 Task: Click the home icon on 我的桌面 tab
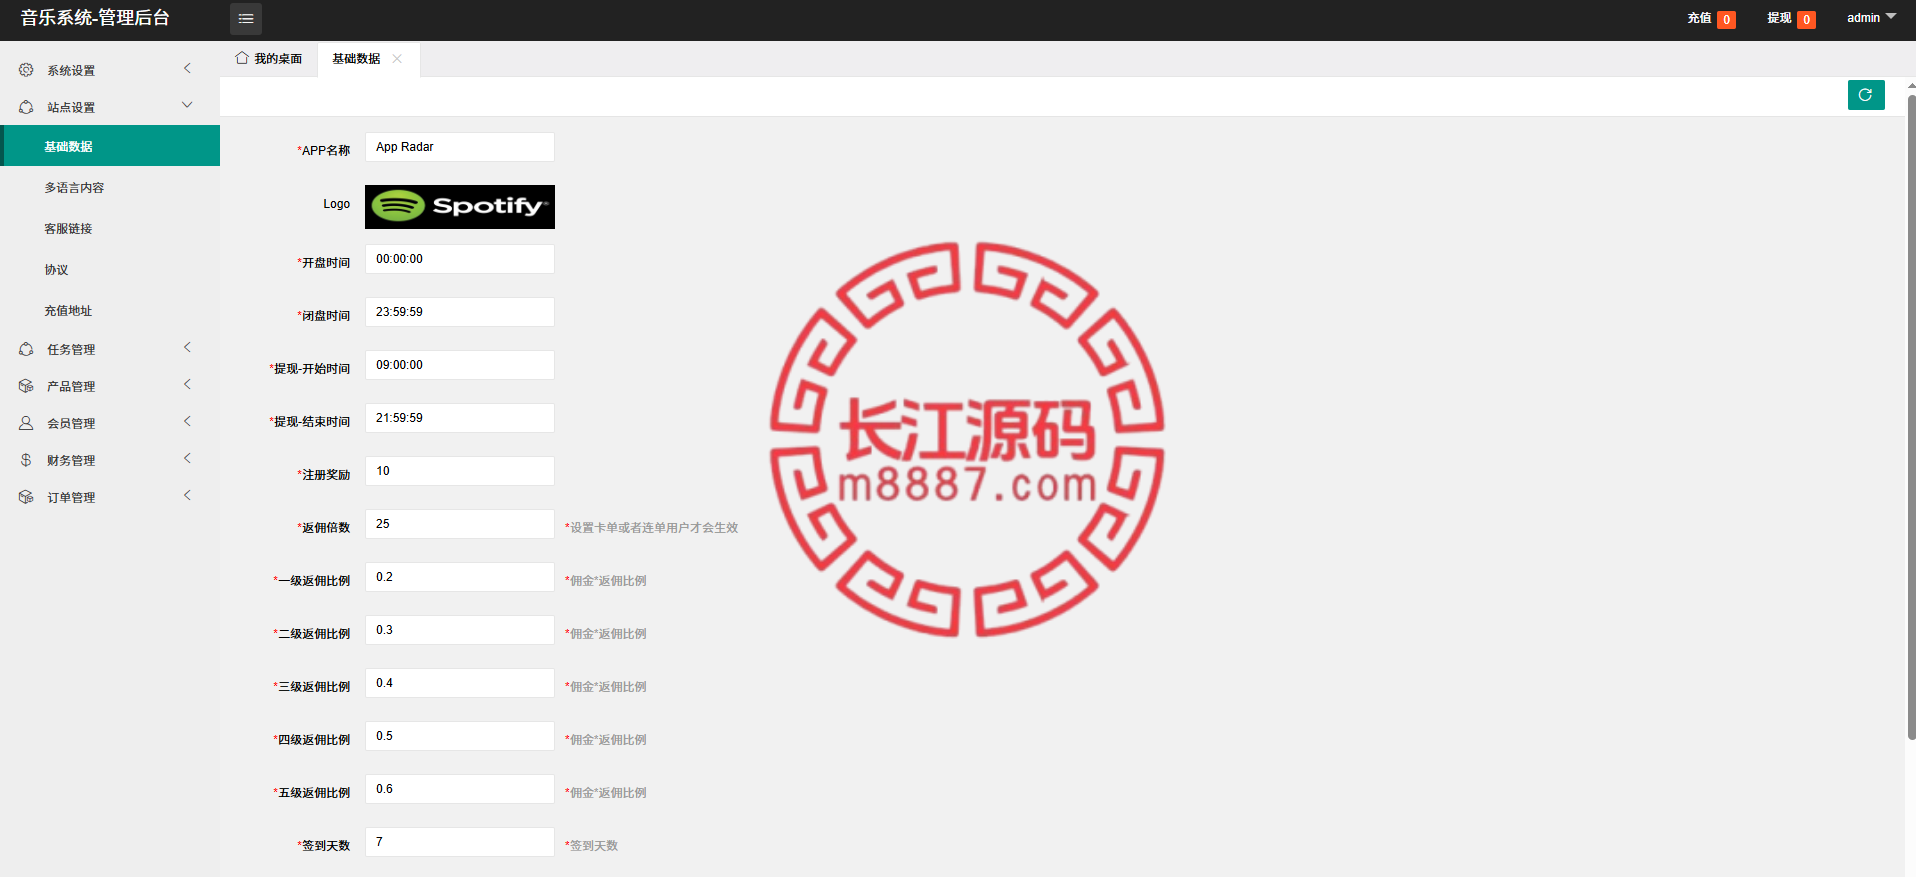pos(242,58)
